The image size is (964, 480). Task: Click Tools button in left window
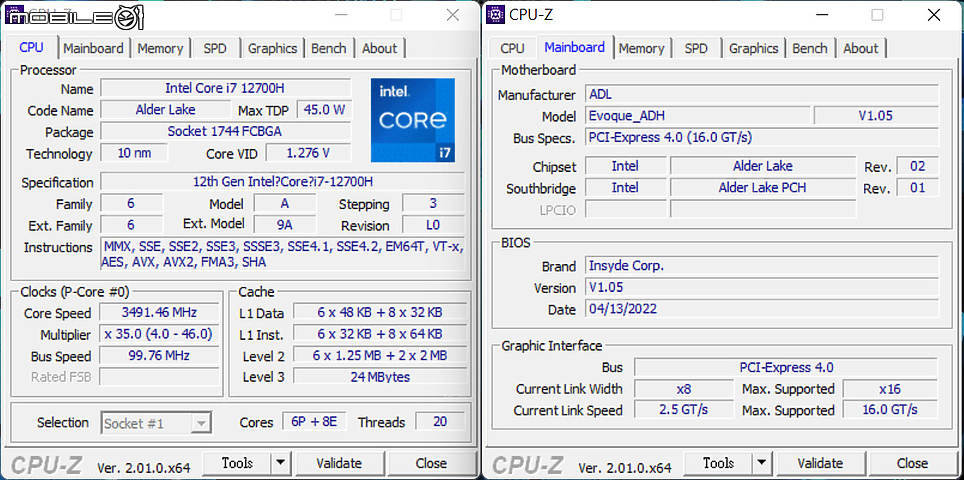click(237, 463)
